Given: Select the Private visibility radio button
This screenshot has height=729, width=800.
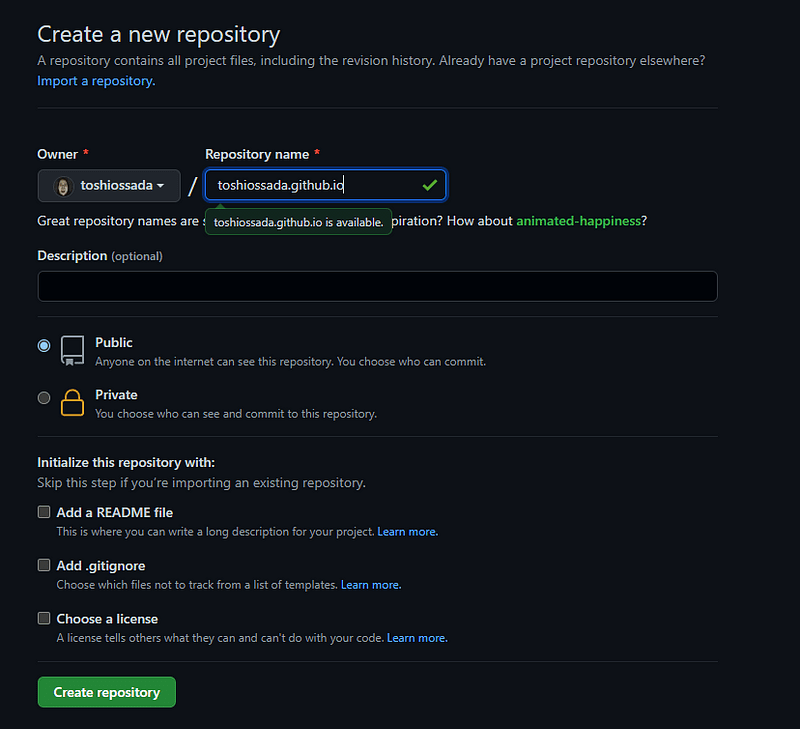Looking at the screenshot, I should [x=44, y=397].
